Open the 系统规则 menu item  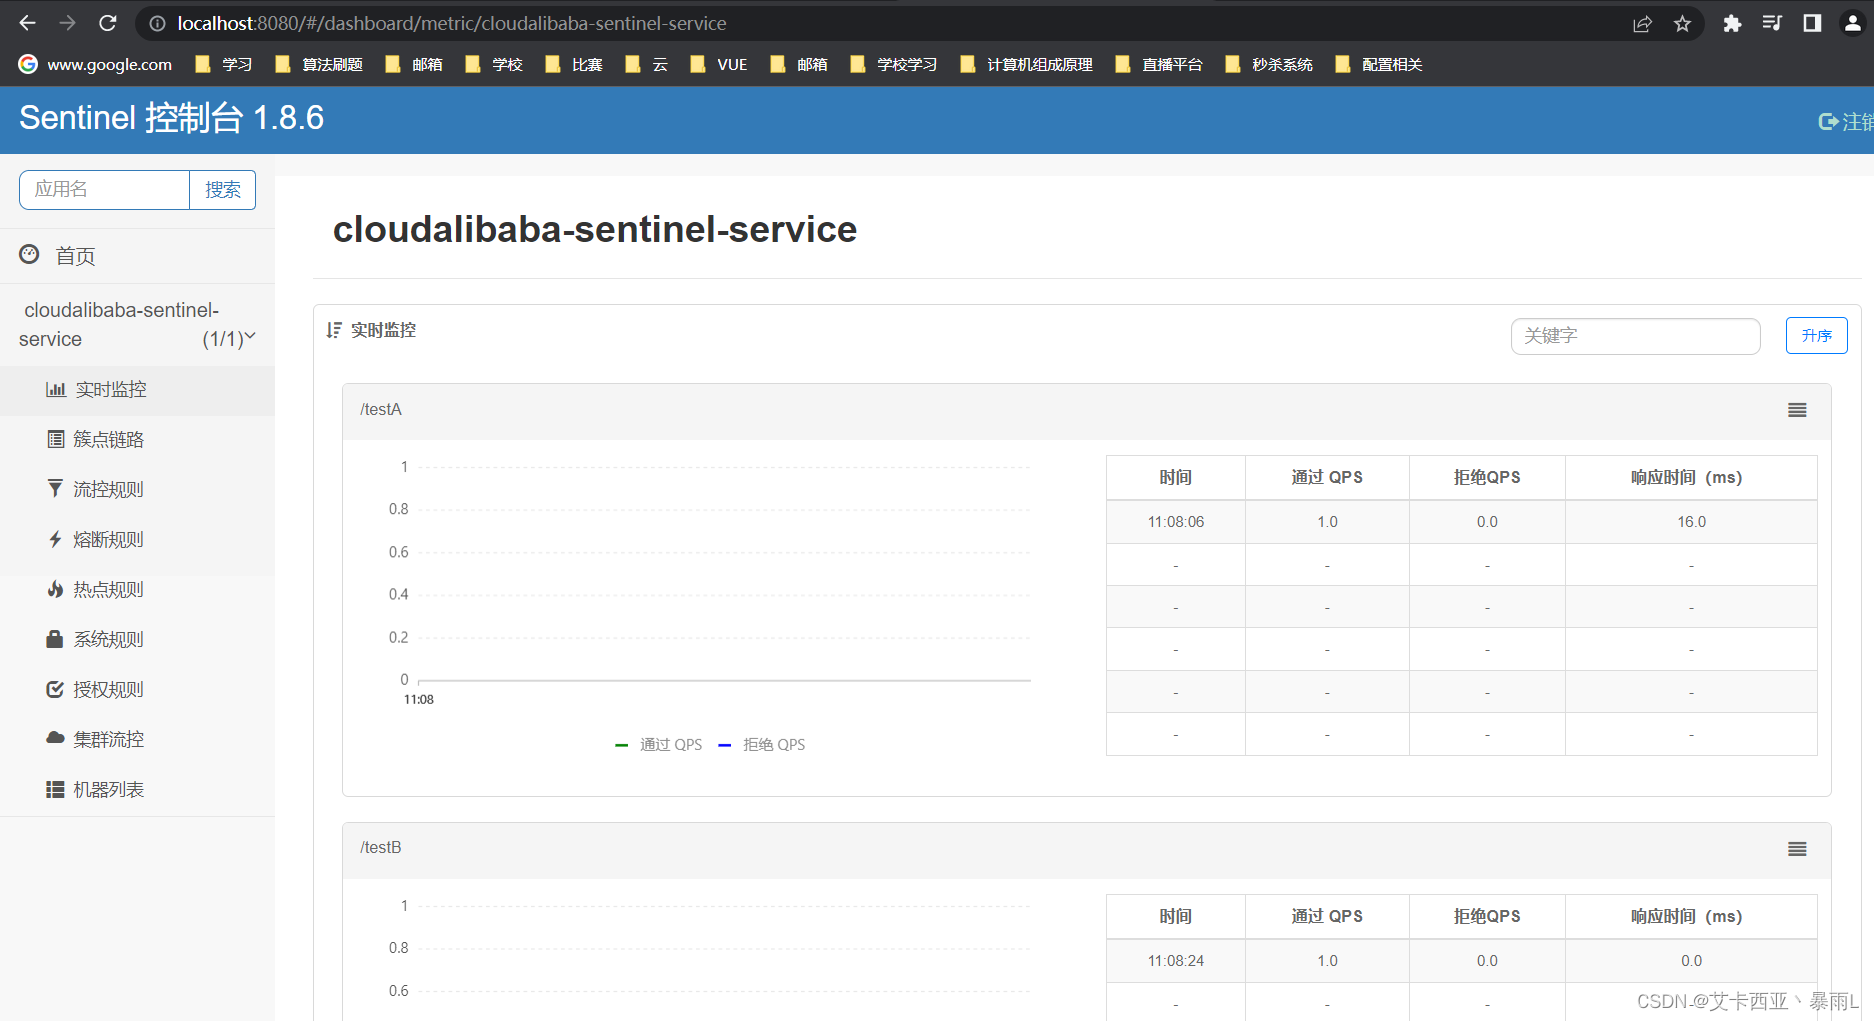(x=137, y=640)
